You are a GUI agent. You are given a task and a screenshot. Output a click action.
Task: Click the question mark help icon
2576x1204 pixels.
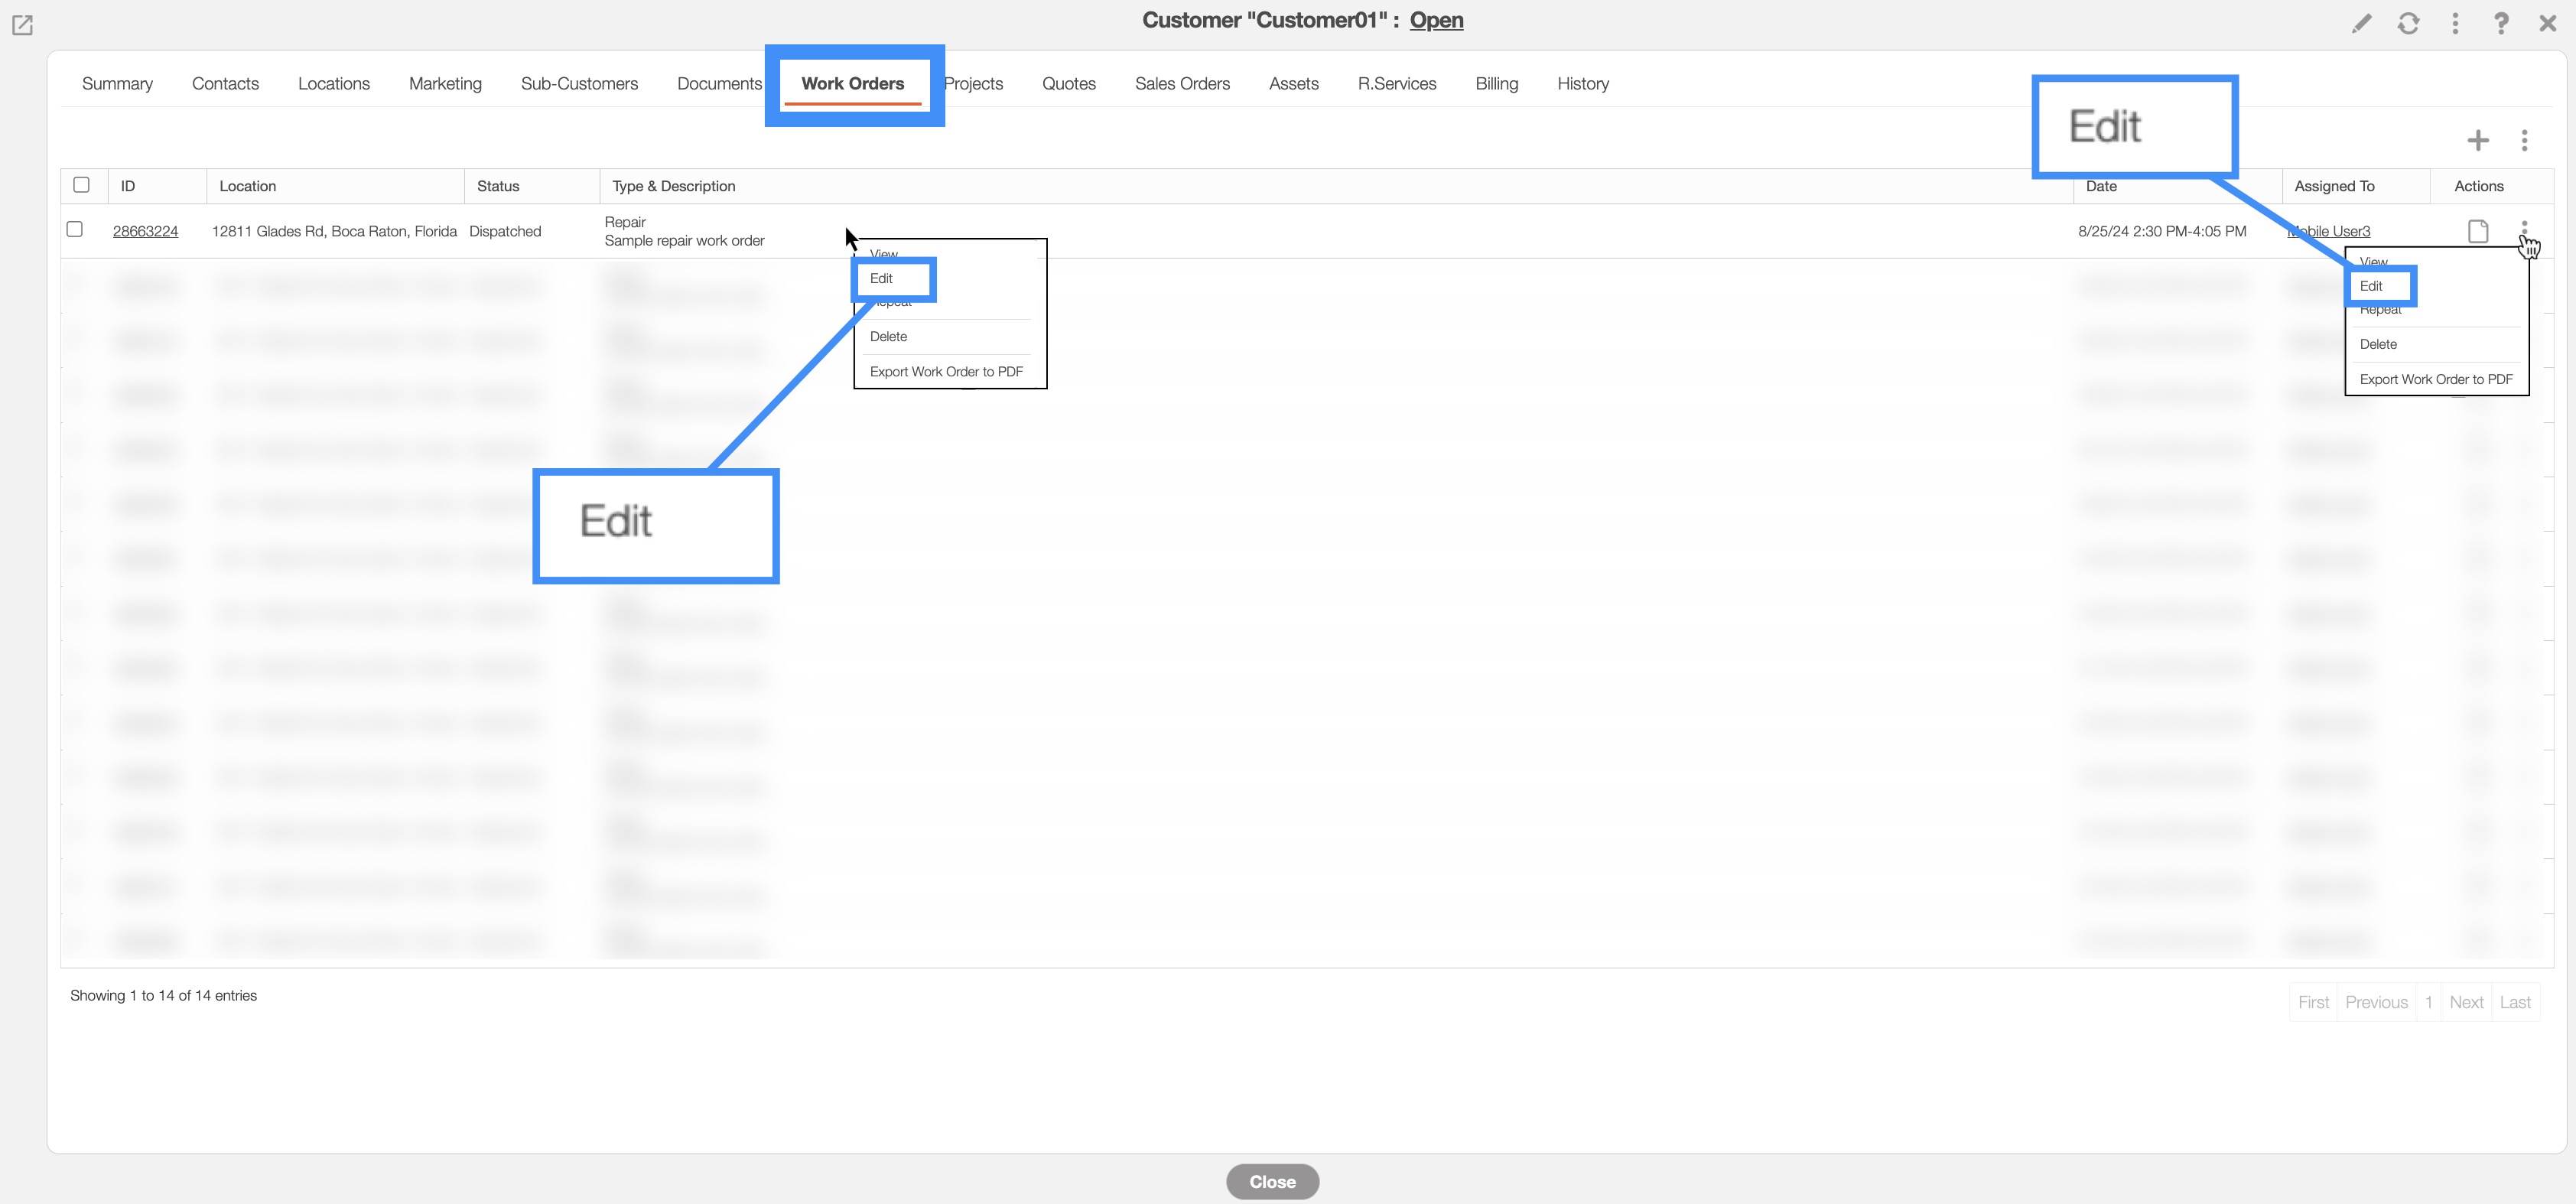coord(2500,23)
